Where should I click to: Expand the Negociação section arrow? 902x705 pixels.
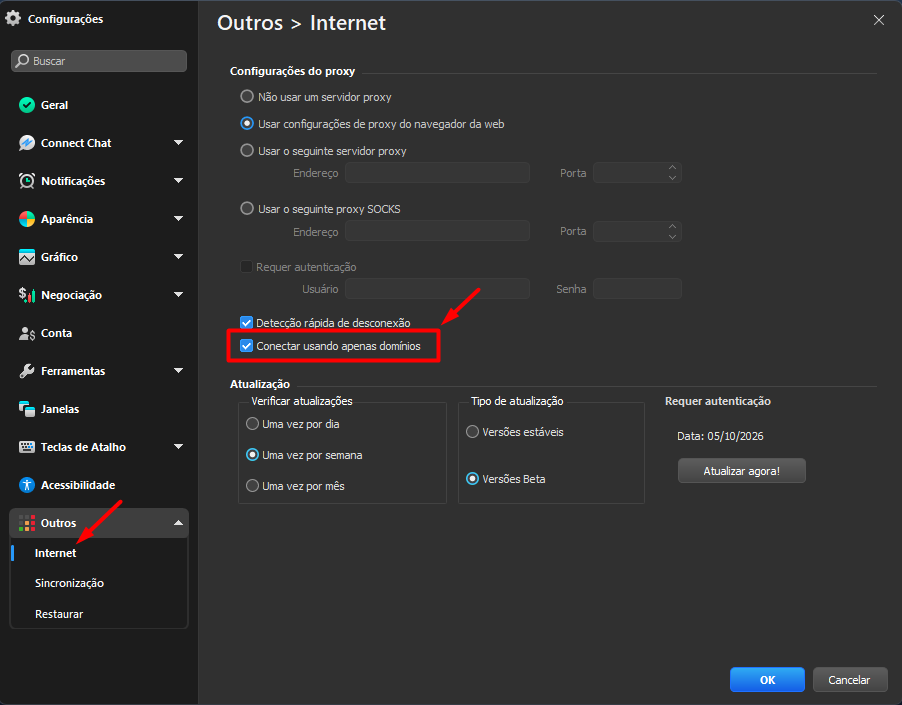coord(178,294)
